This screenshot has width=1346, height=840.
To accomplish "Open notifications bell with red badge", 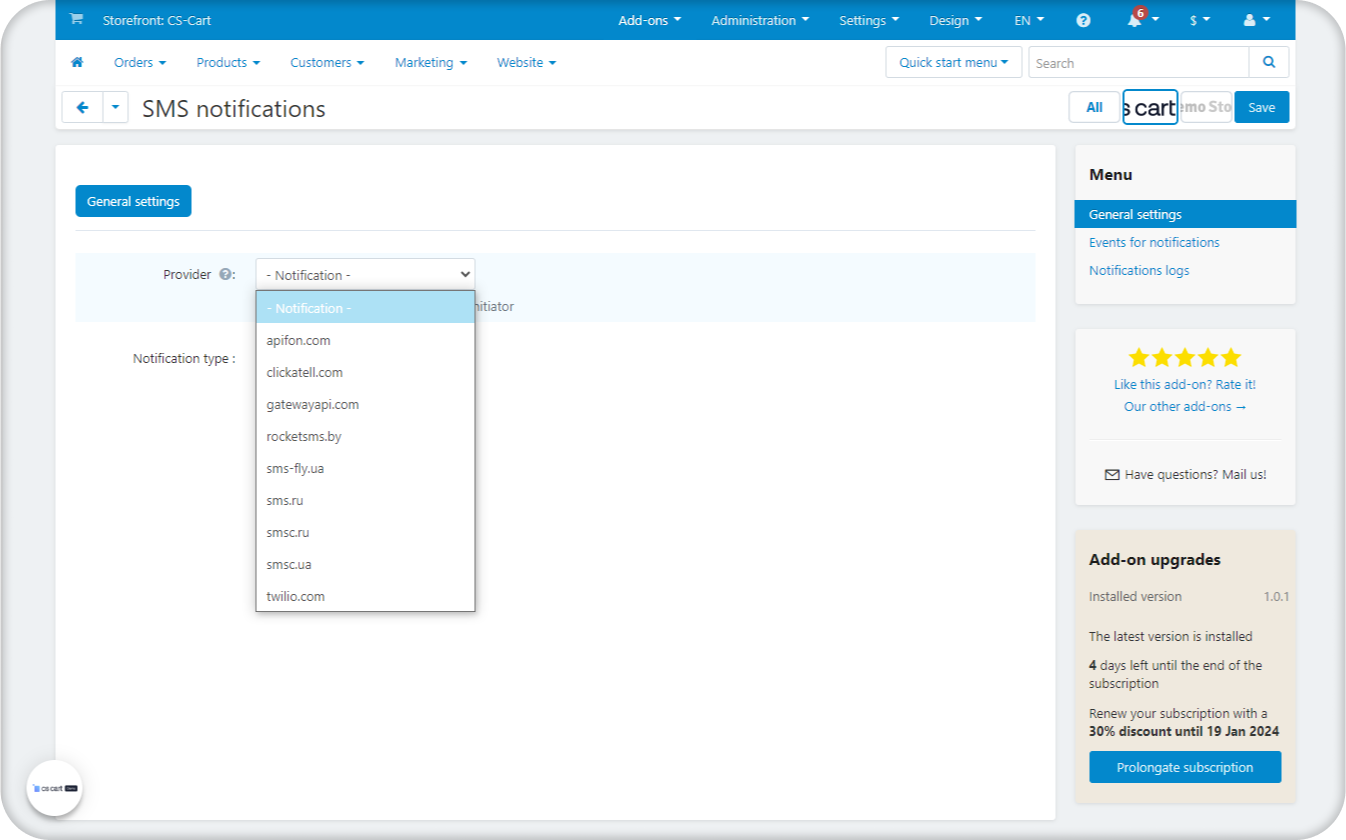I will pyautogui.click(x=1135, y=19).
